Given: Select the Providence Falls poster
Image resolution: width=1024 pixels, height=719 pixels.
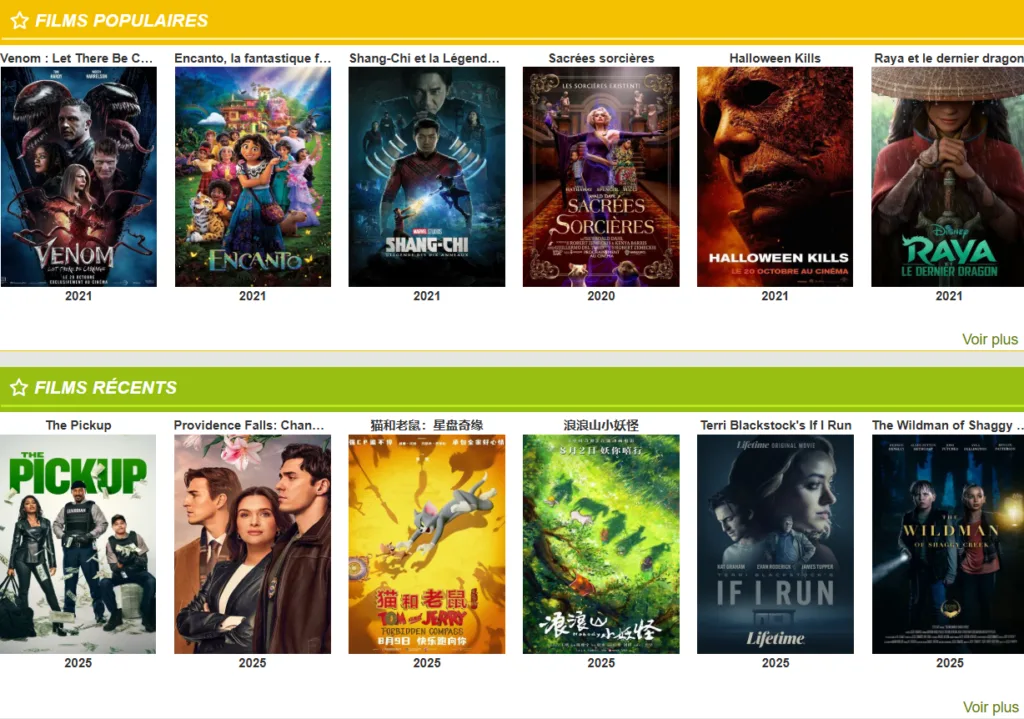Looking at the screenshot, I should coord(253,544).
